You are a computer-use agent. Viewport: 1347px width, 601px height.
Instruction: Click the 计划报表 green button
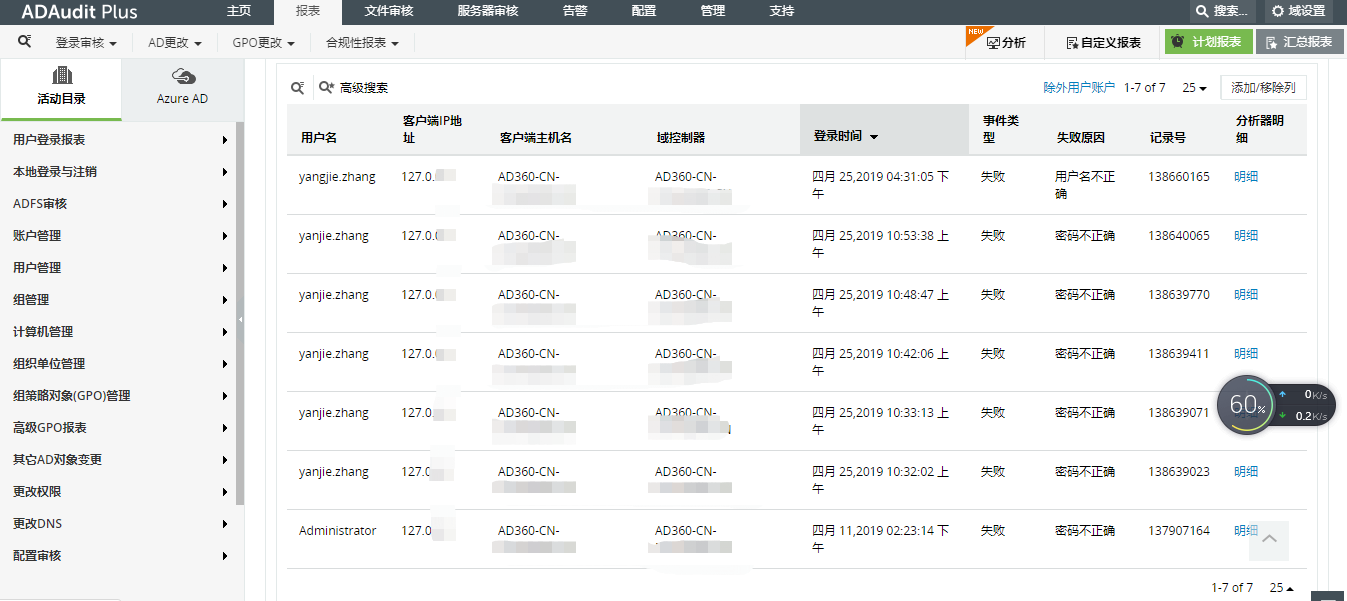1207,42
